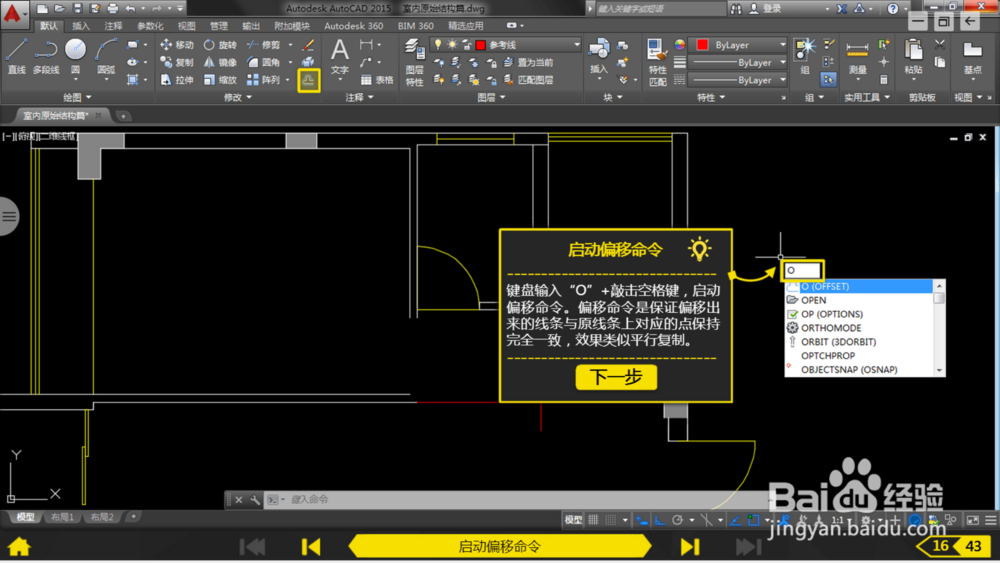
Task: Click the Array (阵列) tool
Action: (x=264, y=80)
